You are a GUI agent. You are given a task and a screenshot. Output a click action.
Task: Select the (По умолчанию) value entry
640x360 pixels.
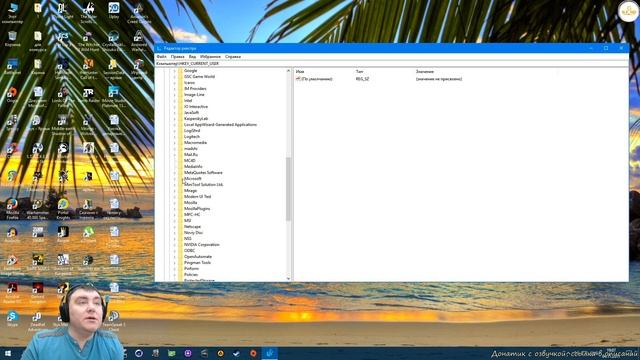point(317,79)
